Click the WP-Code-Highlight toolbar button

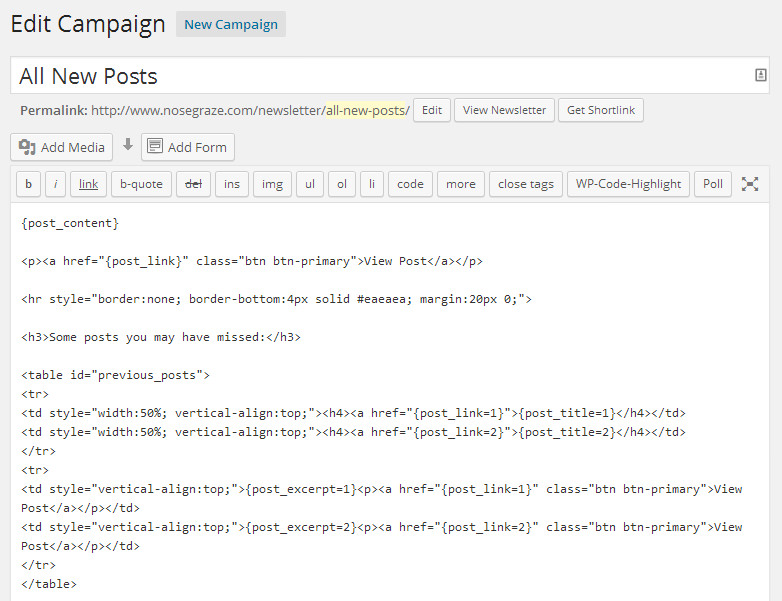628,184
